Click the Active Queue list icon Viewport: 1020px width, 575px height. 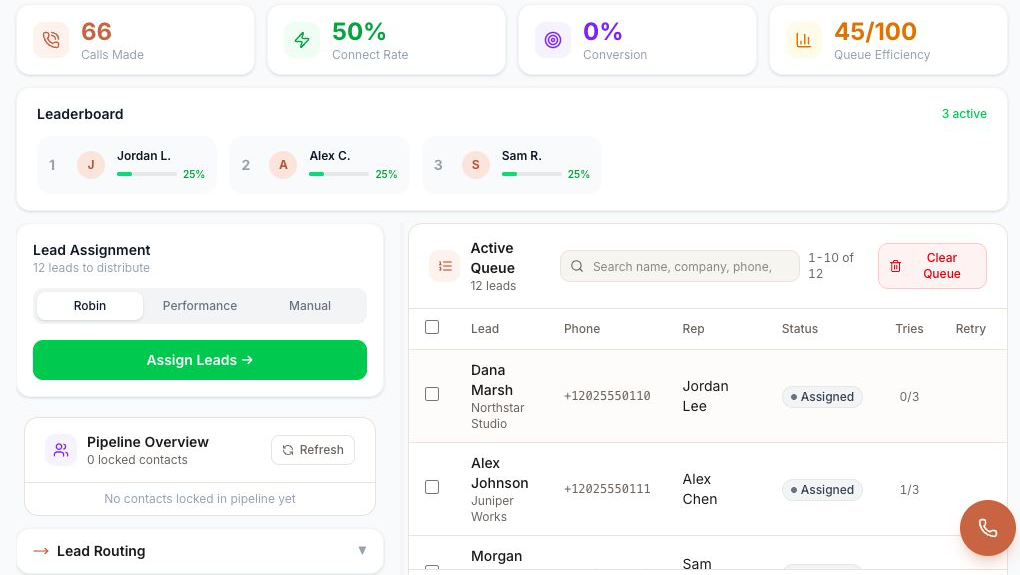point(445,266)
